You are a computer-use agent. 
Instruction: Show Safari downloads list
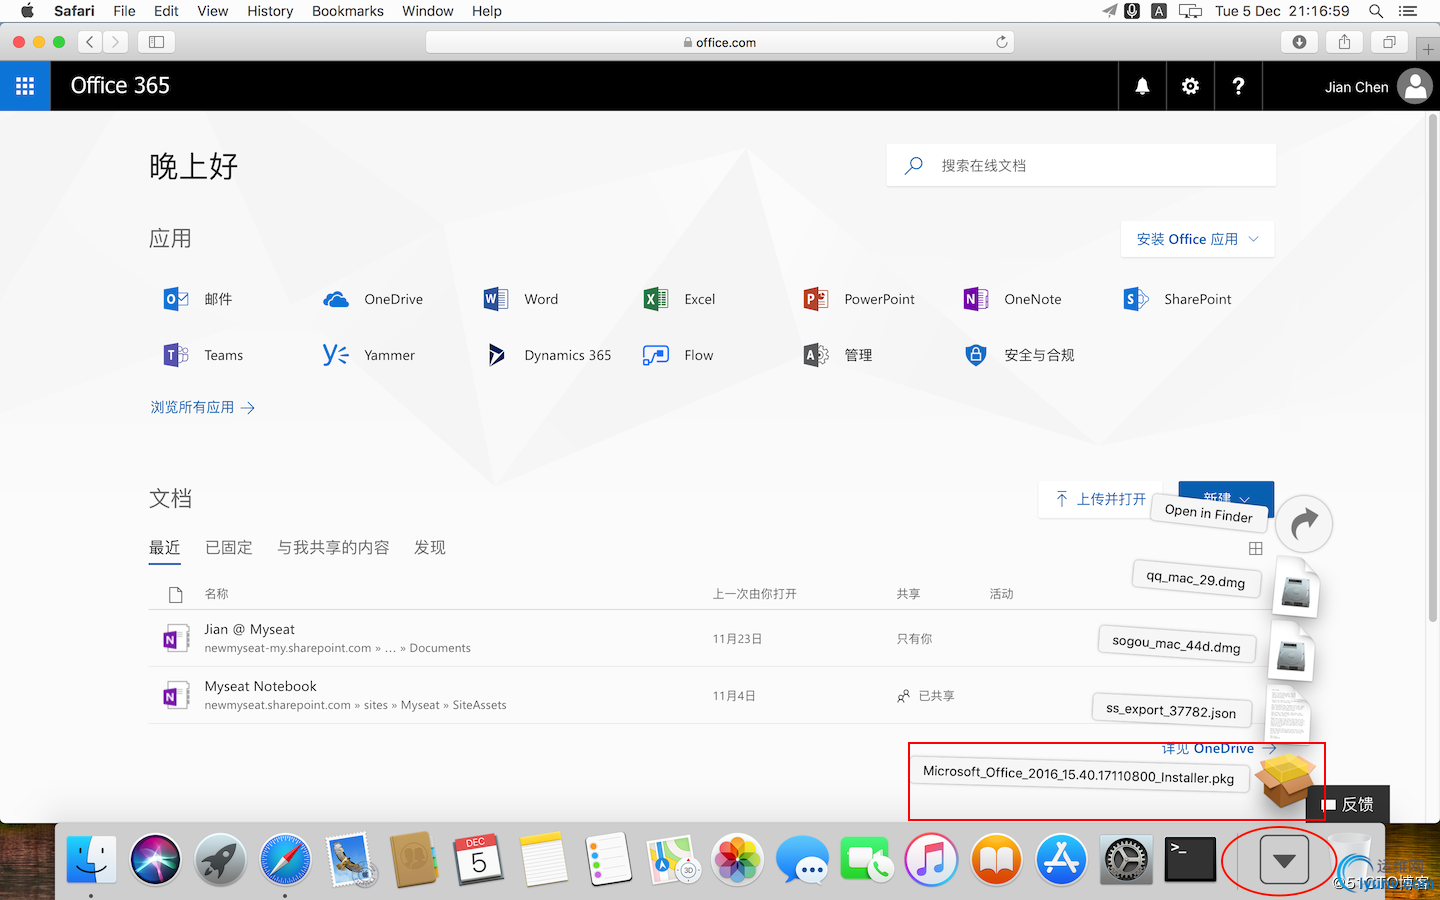[x=1299, y=42]
